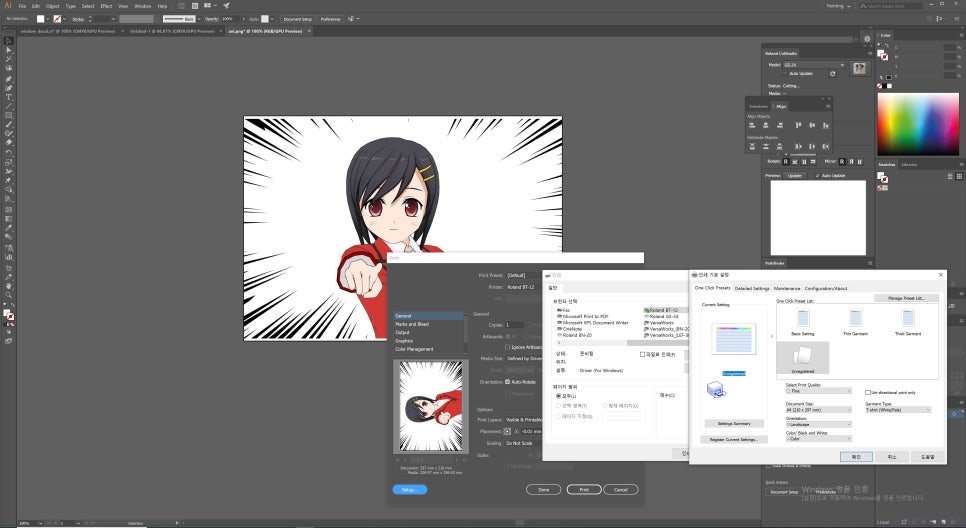Screen dimensions: 966x528
Task: Open the Select Print Quality dropdown
Action: coord(819,391)
